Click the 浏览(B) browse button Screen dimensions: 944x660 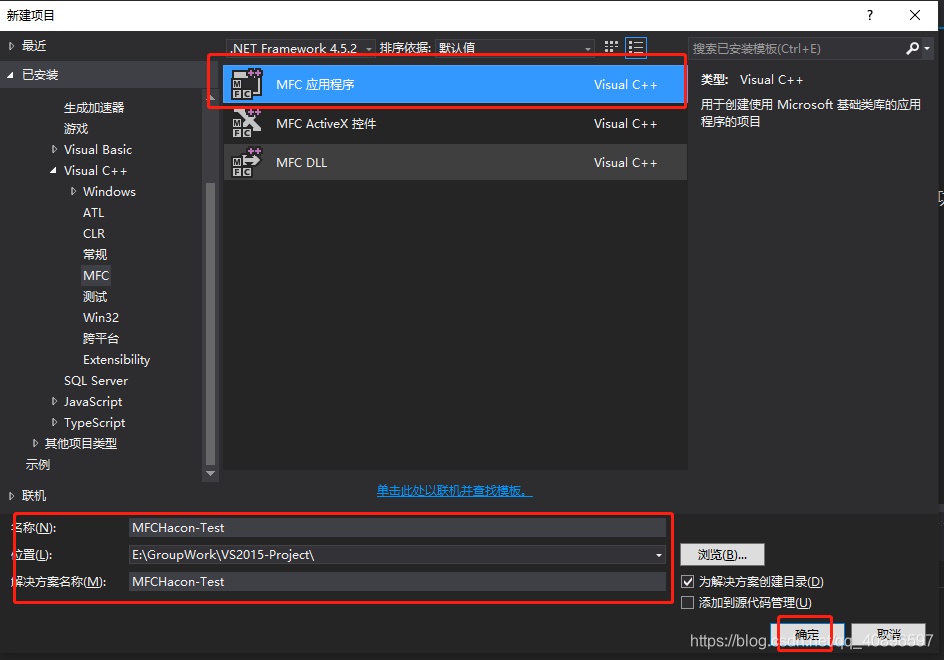(722, 554)
